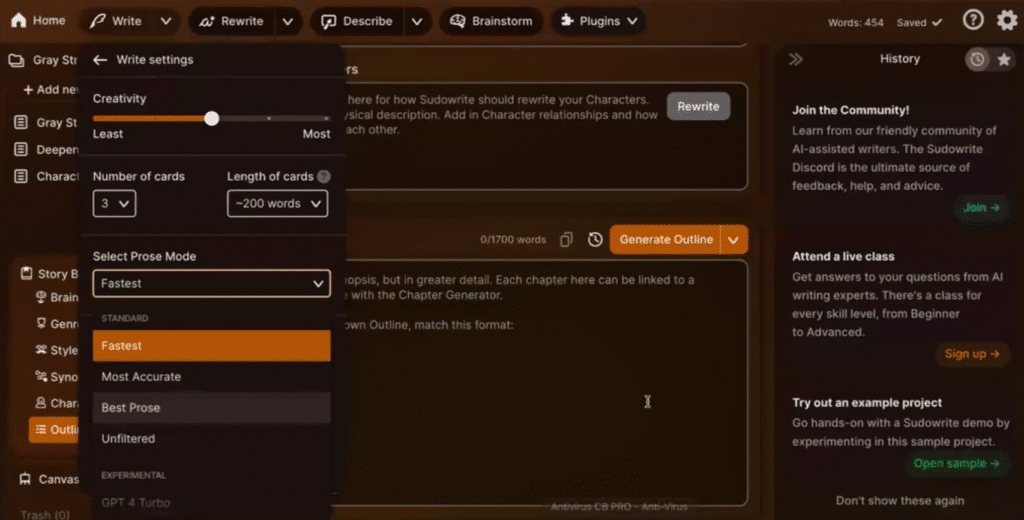Viewport: 1024px width, 520px height.
Task: Expand the Generate Outline dropdown arrow
Action: 733,240
